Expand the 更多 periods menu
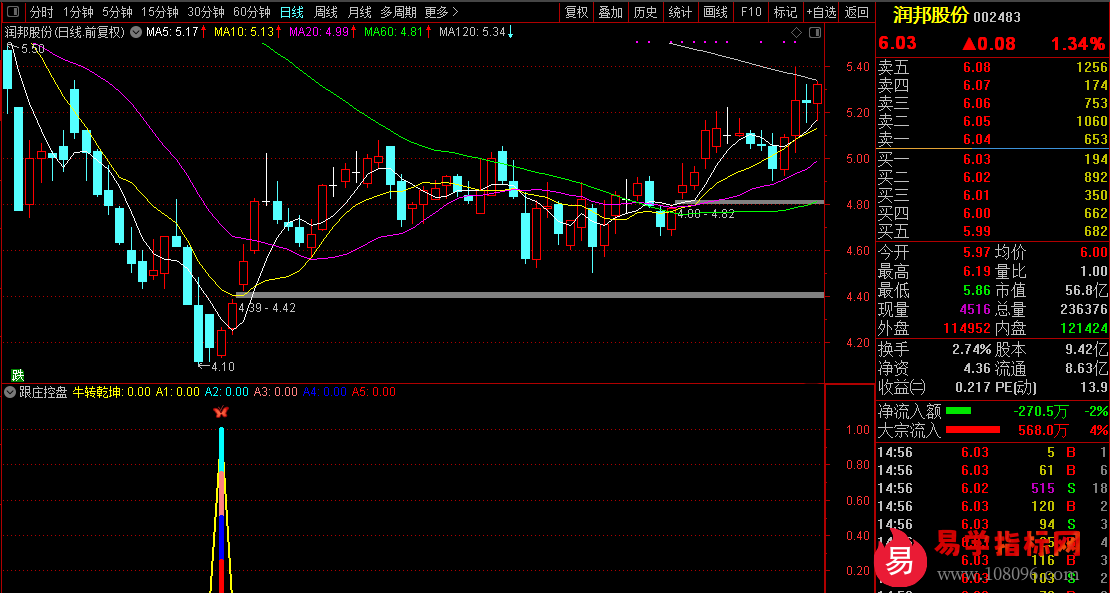Image resolution: width=1110 pixels, height=593 pixels. 442,11
